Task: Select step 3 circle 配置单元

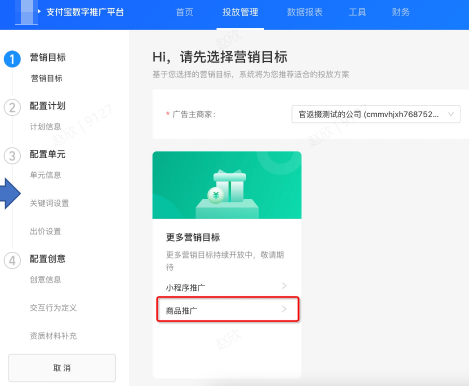Action: (x=12, y=156)
